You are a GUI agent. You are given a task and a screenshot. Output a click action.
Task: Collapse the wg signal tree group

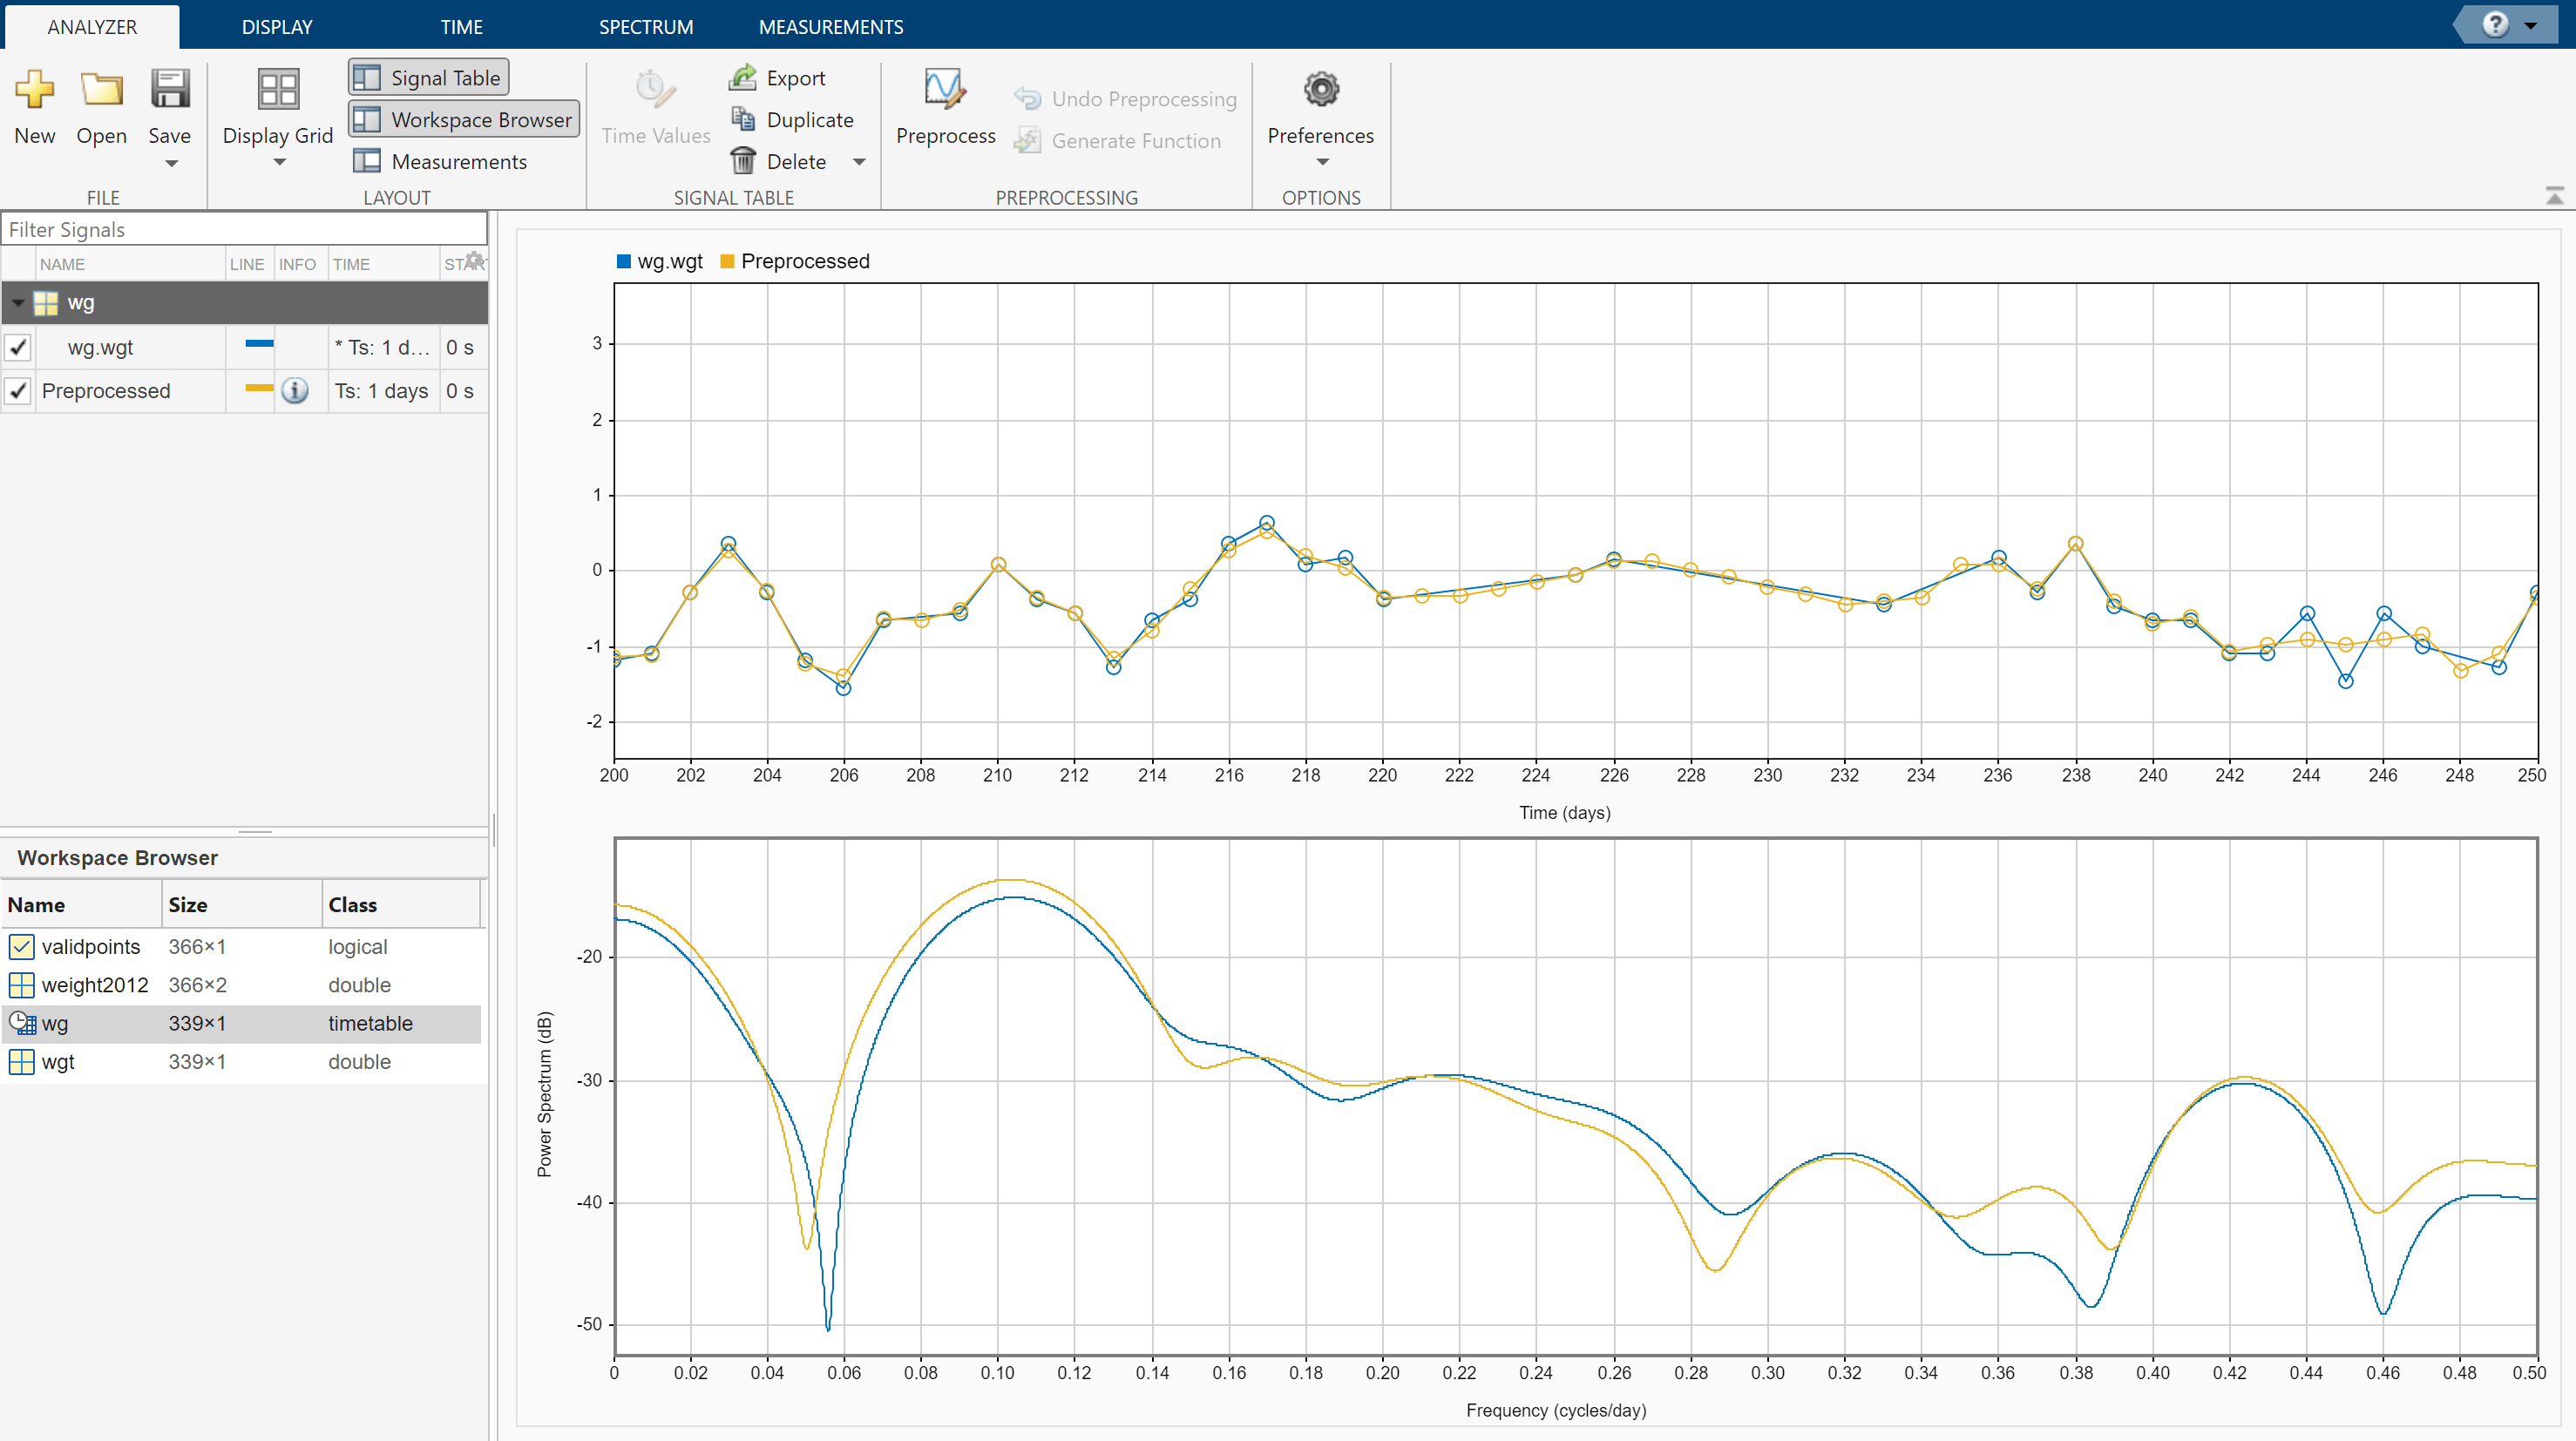(18, 302)
